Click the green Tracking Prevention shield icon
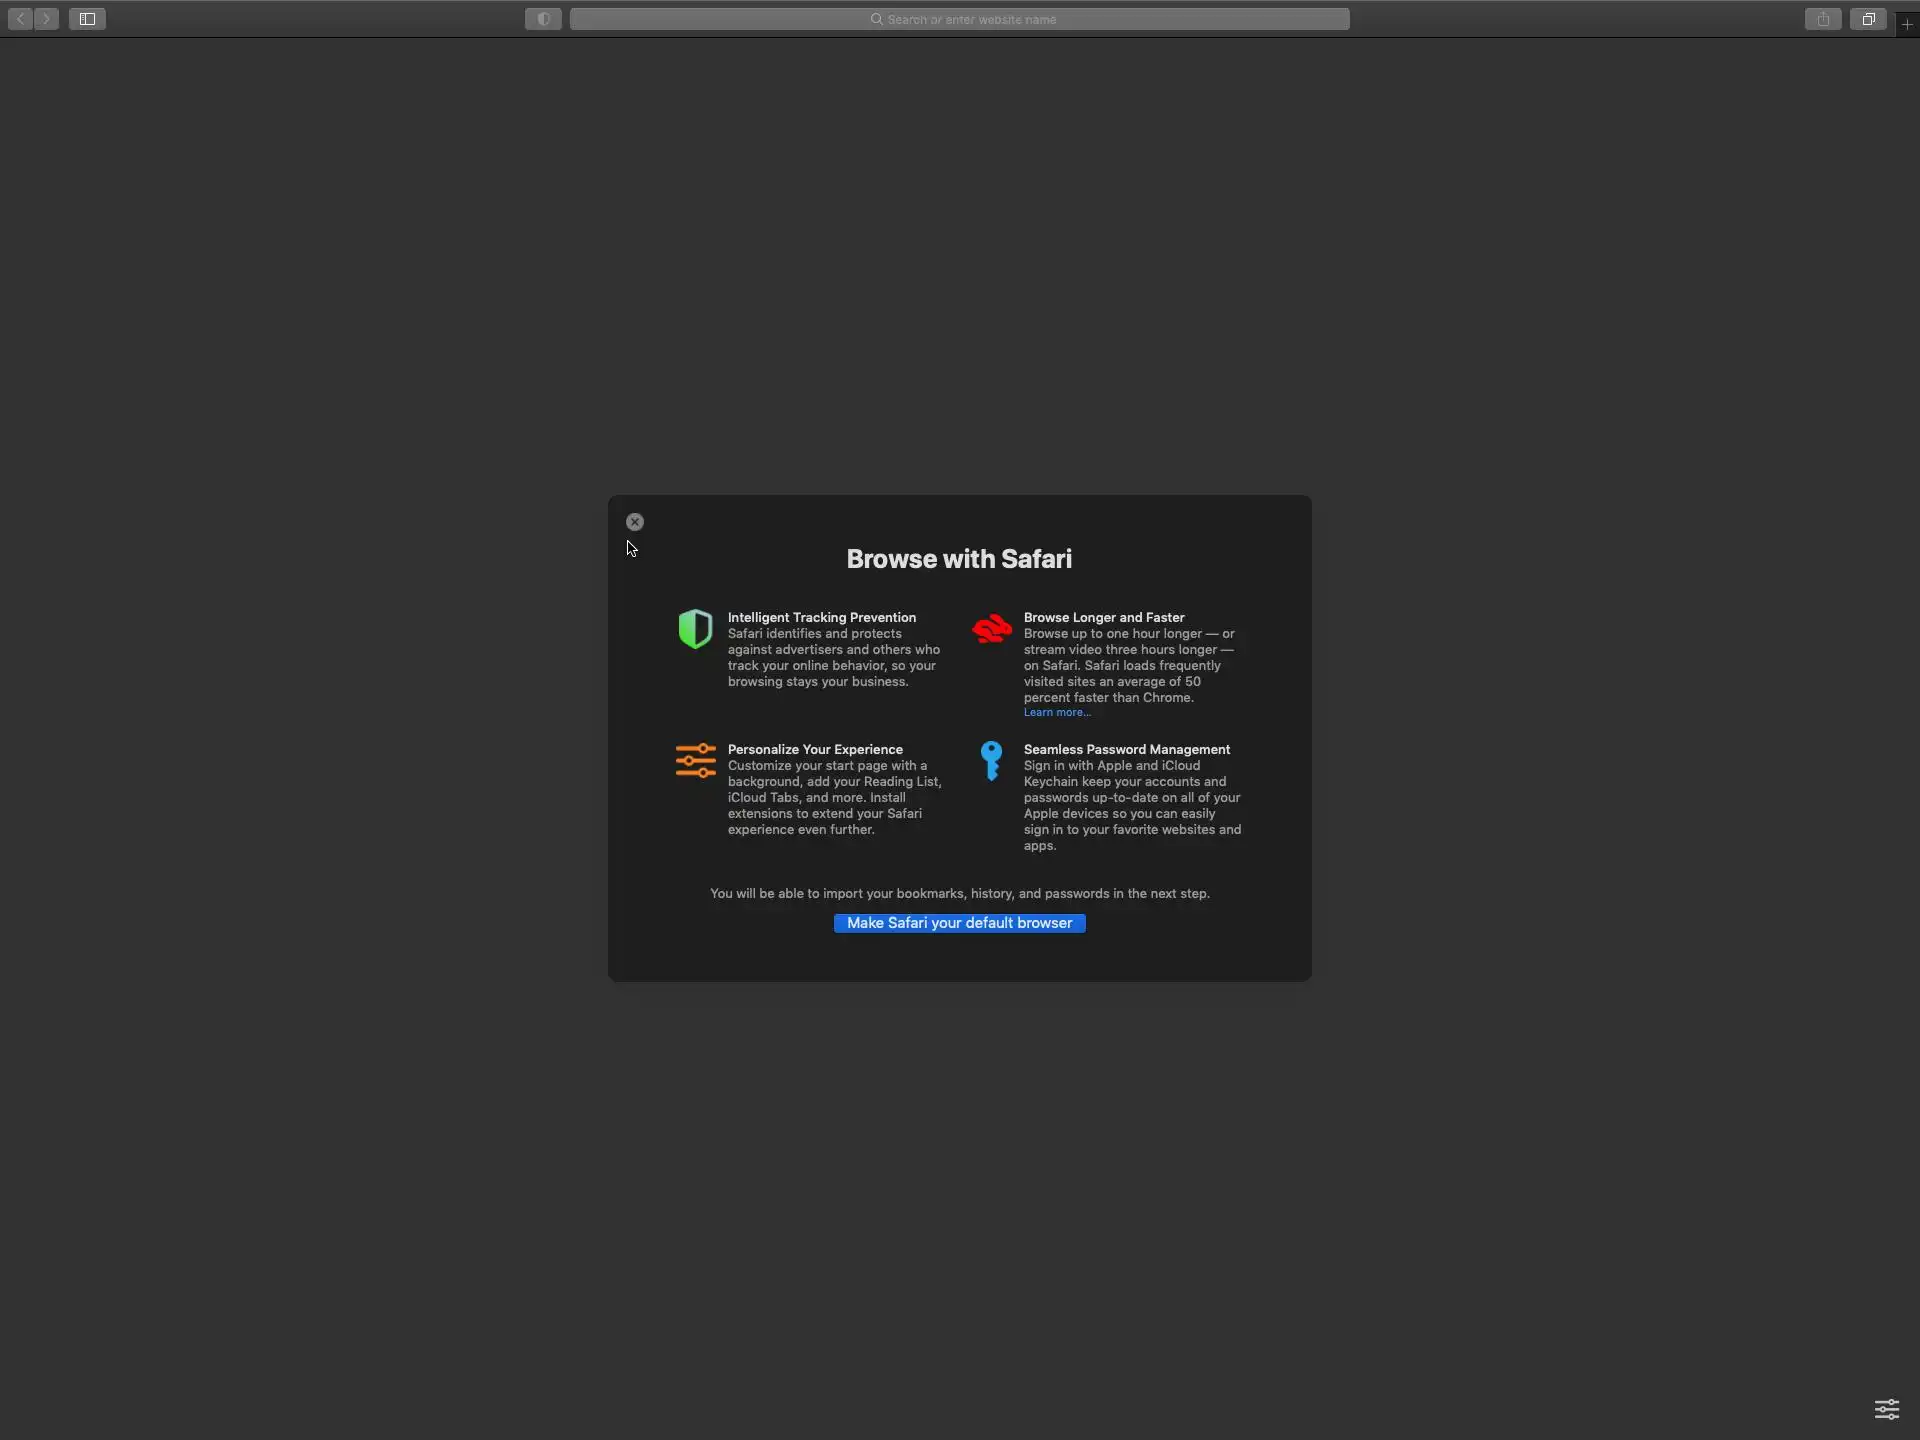Image resolution: width=1920 pixels, height=1440 pixels. tap(695, 629)
